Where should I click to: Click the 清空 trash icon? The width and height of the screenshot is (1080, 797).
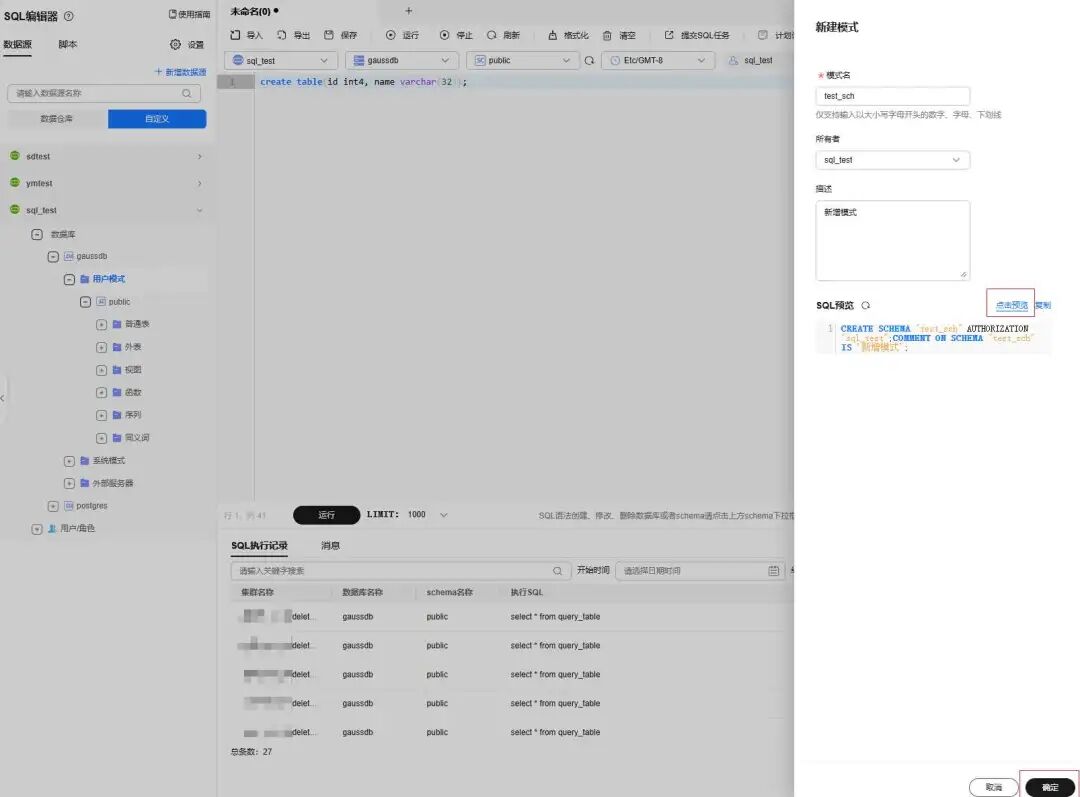607,35
